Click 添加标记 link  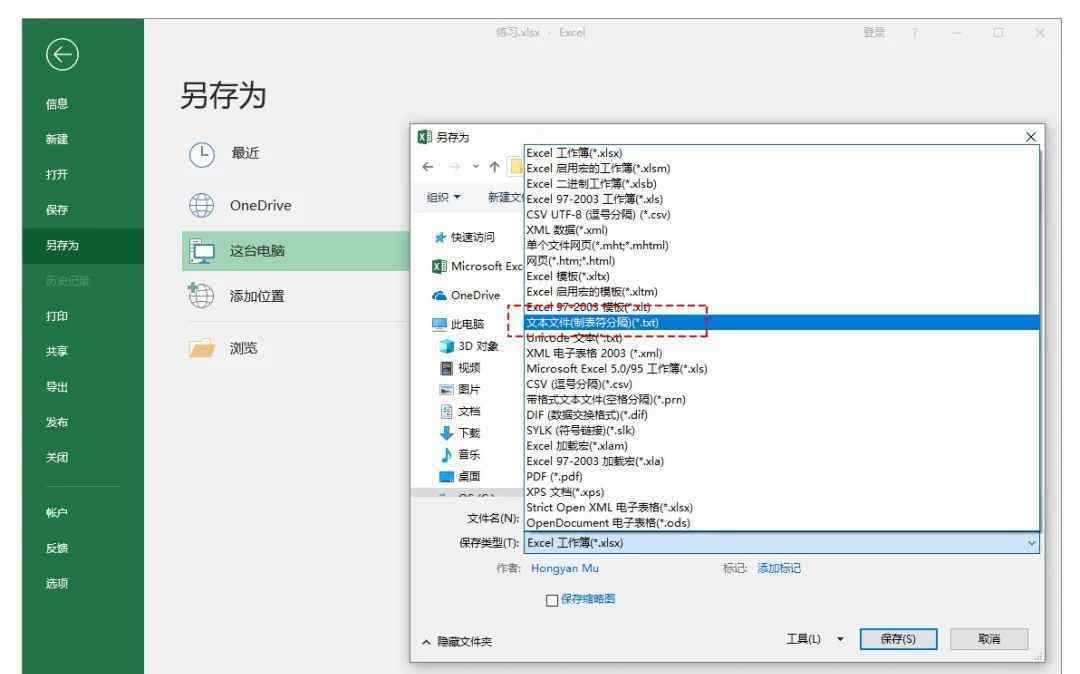[779, 568]
